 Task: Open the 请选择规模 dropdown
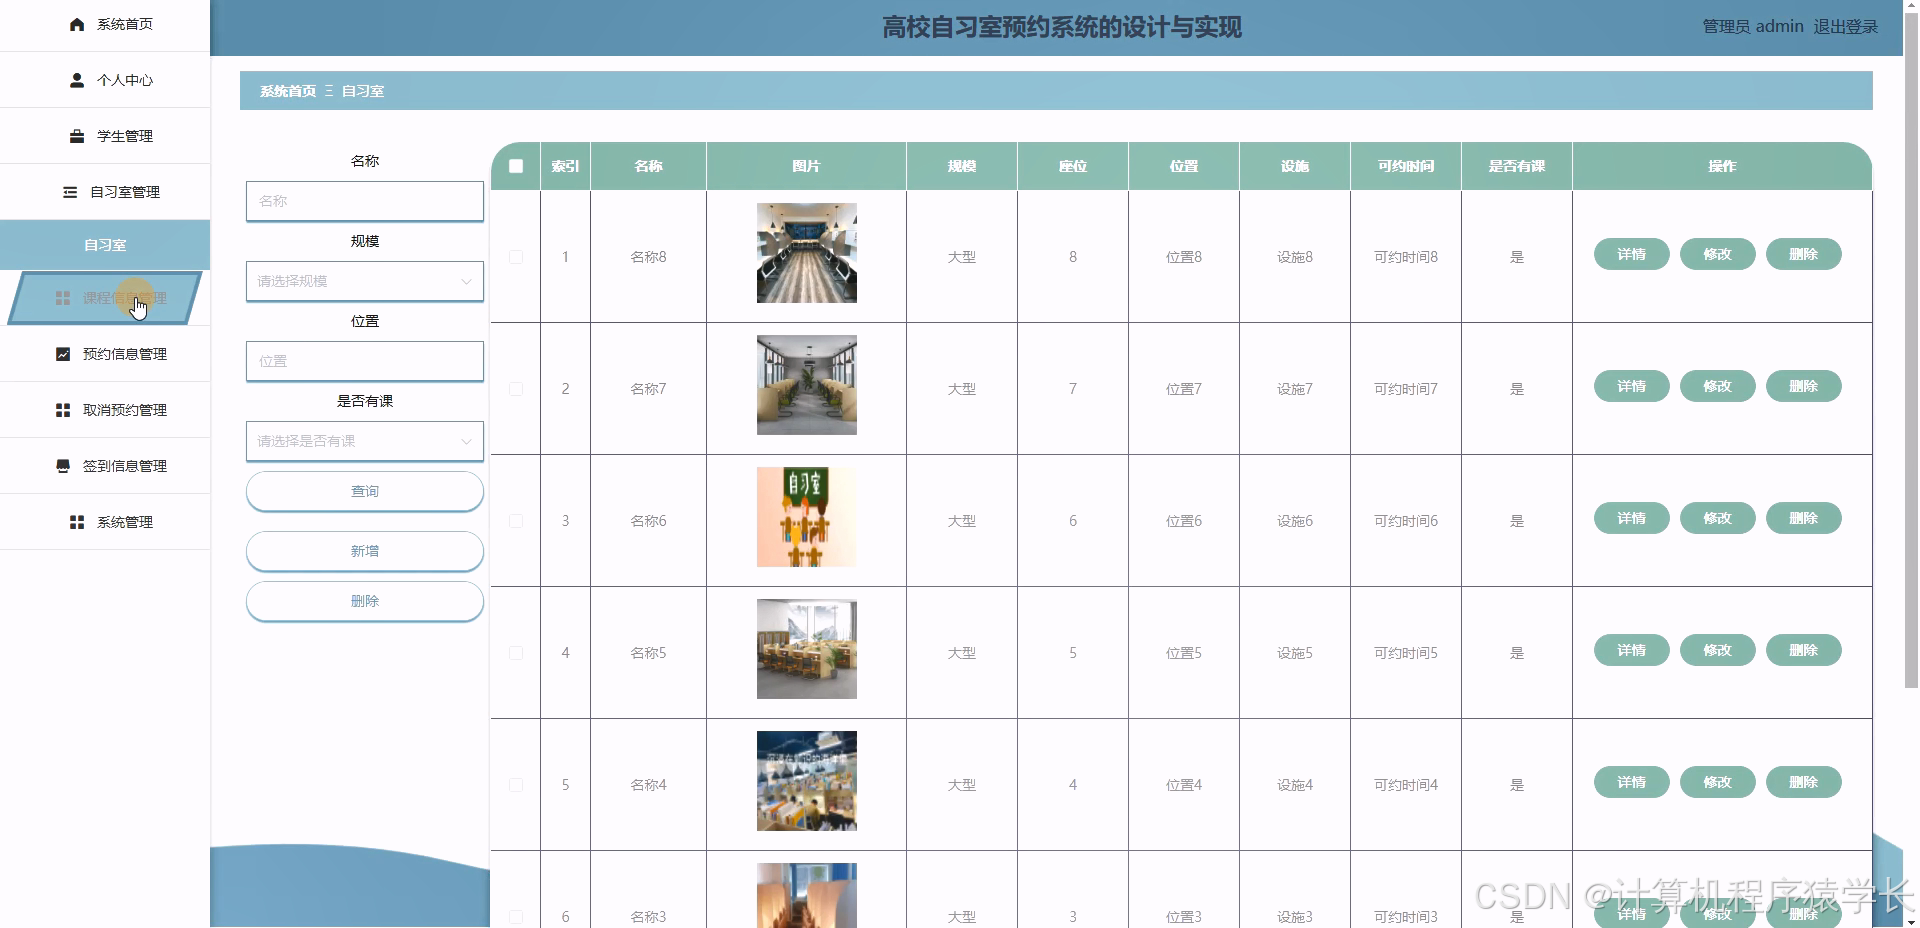point(365,281)
